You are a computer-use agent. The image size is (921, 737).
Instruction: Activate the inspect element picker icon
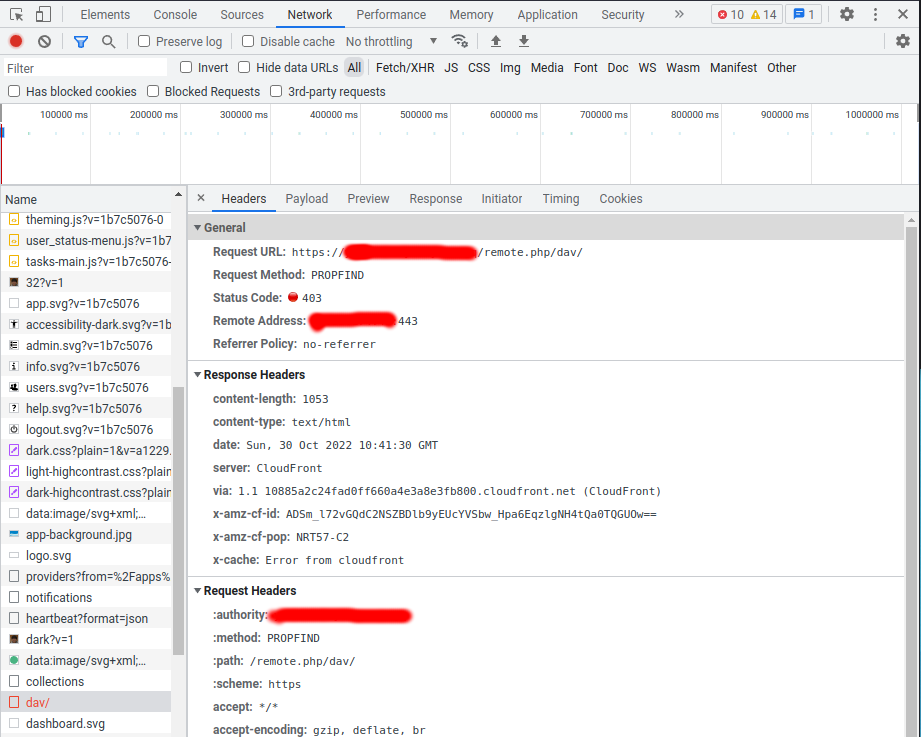[x=16, y=15]
